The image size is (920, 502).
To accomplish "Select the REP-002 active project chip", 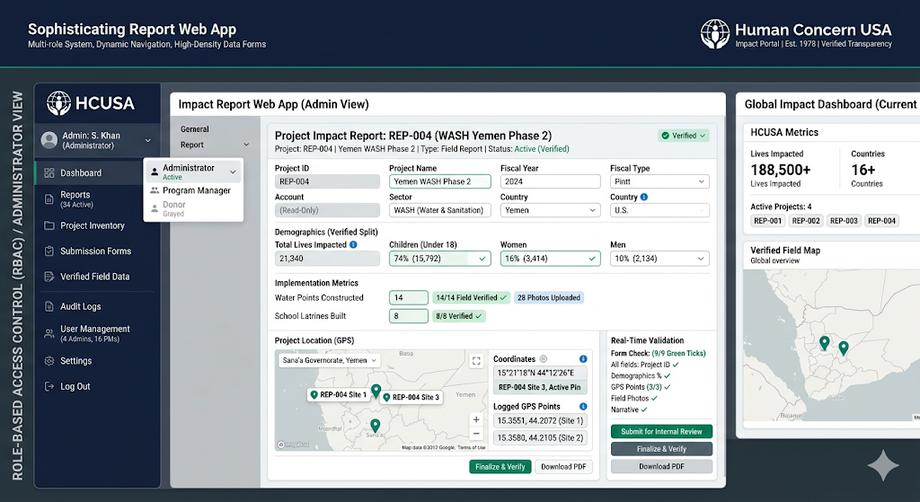I will [x=806, y=221].
